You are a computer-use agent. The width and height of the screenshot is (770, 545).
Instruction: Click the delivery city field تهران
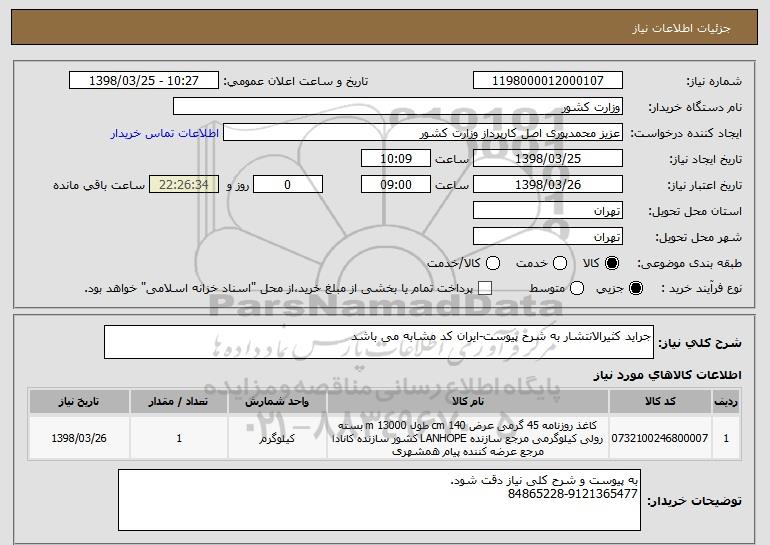coord(548,237)
